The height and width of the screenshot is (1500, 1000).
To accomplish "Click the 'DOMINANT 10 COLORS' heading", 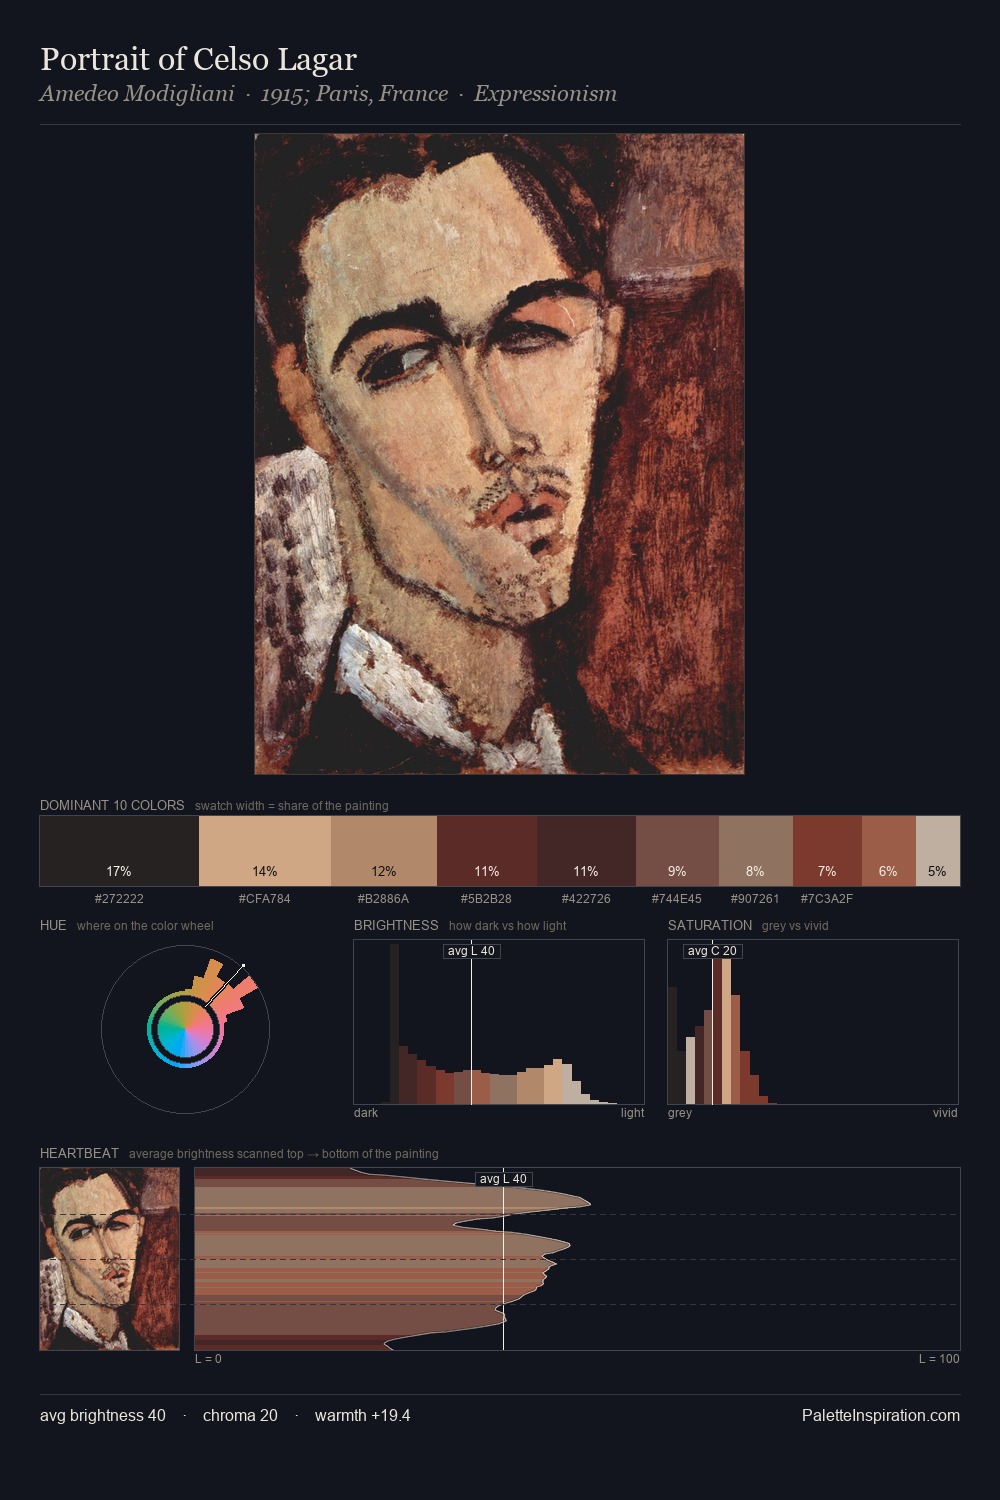I will [112, 805].
